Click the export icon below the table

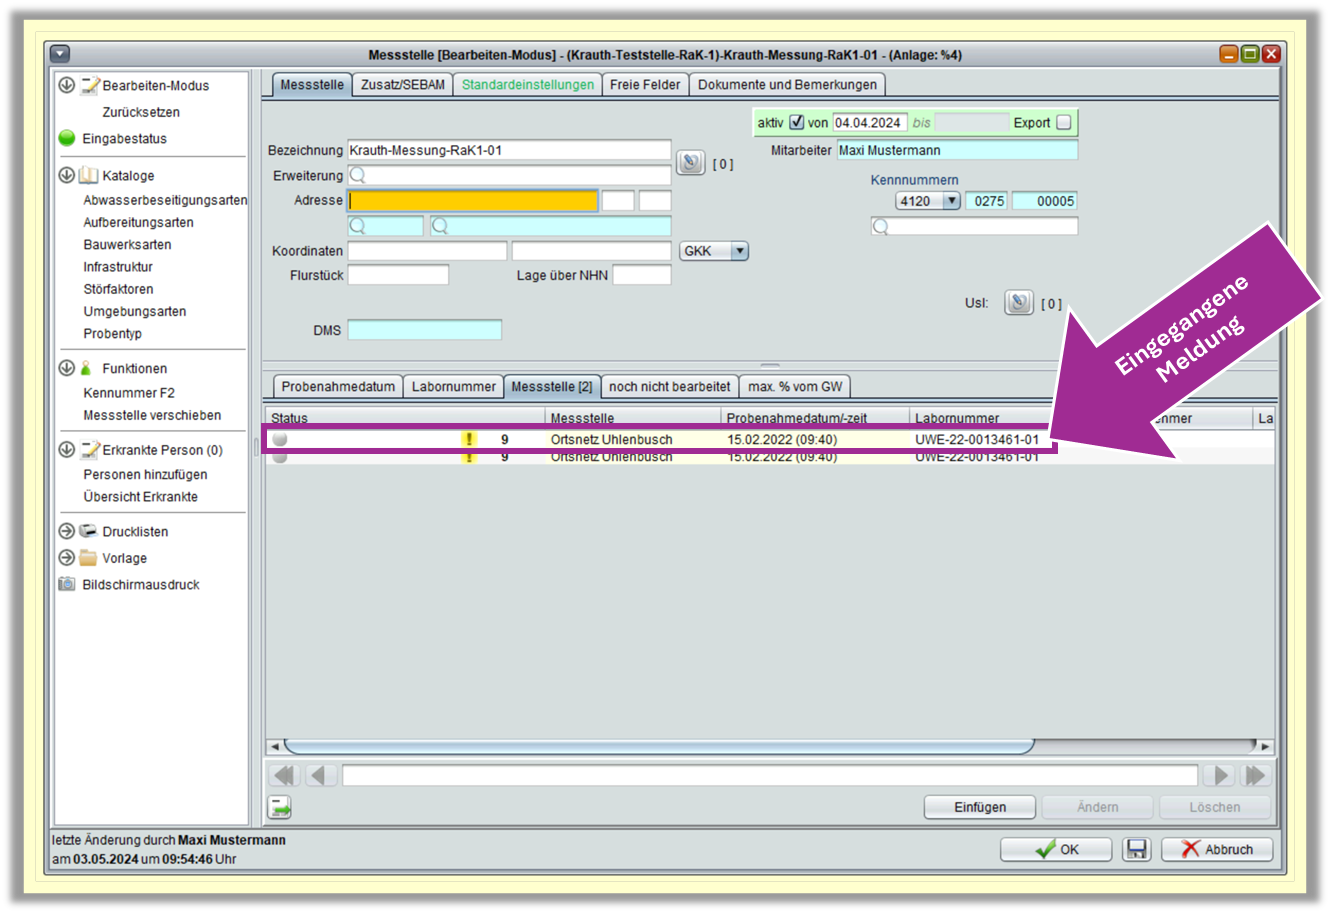coord(280,807)
